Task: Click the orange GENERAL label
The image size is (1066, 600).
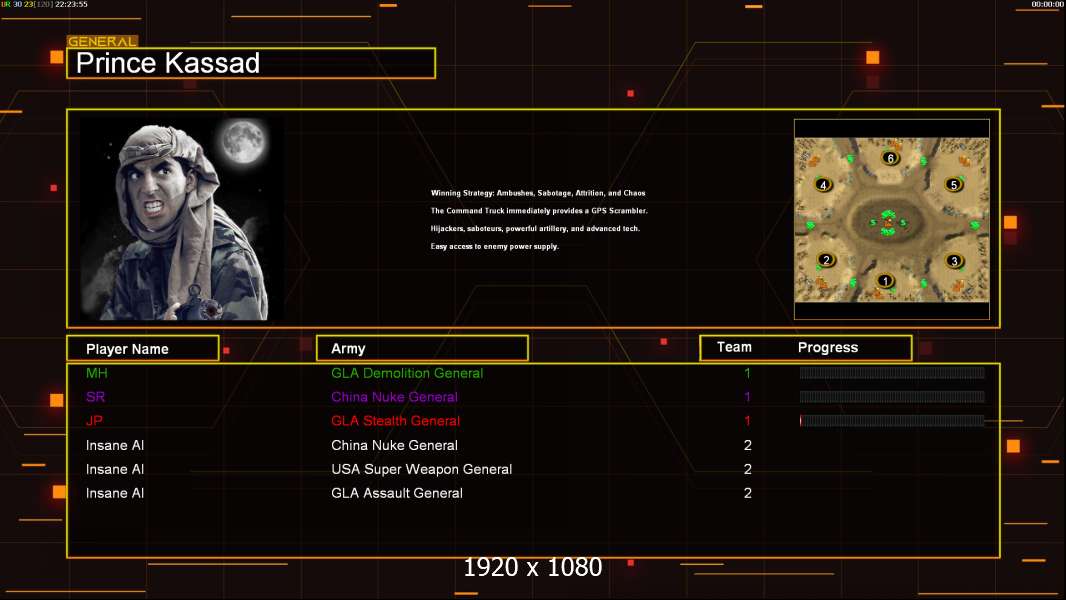Action: pos(102,41)
